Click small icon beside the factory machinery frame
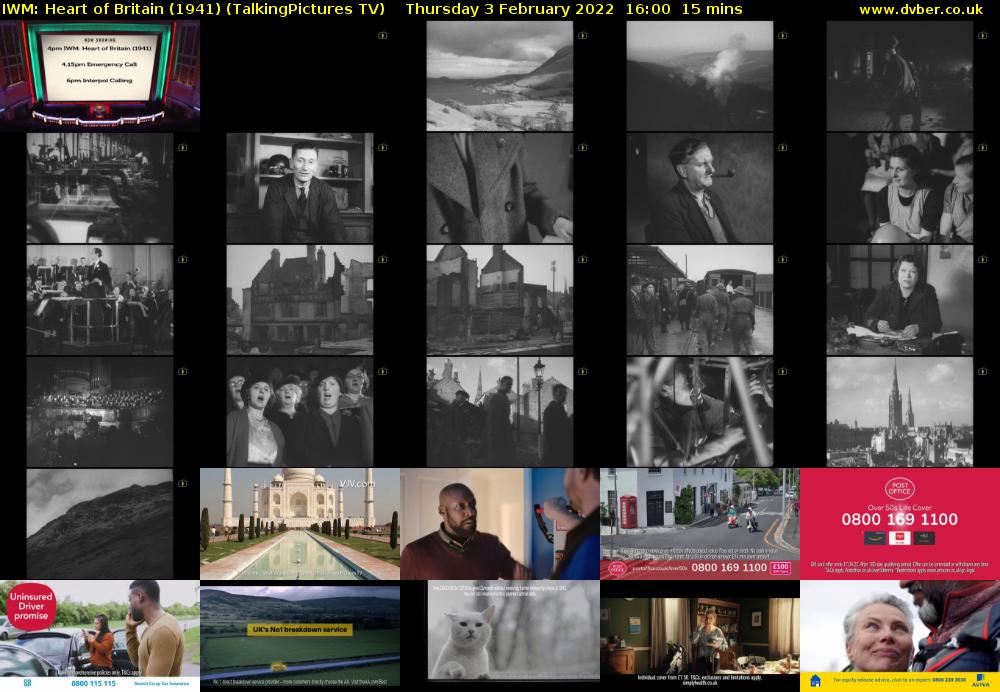 click(182, 147)
